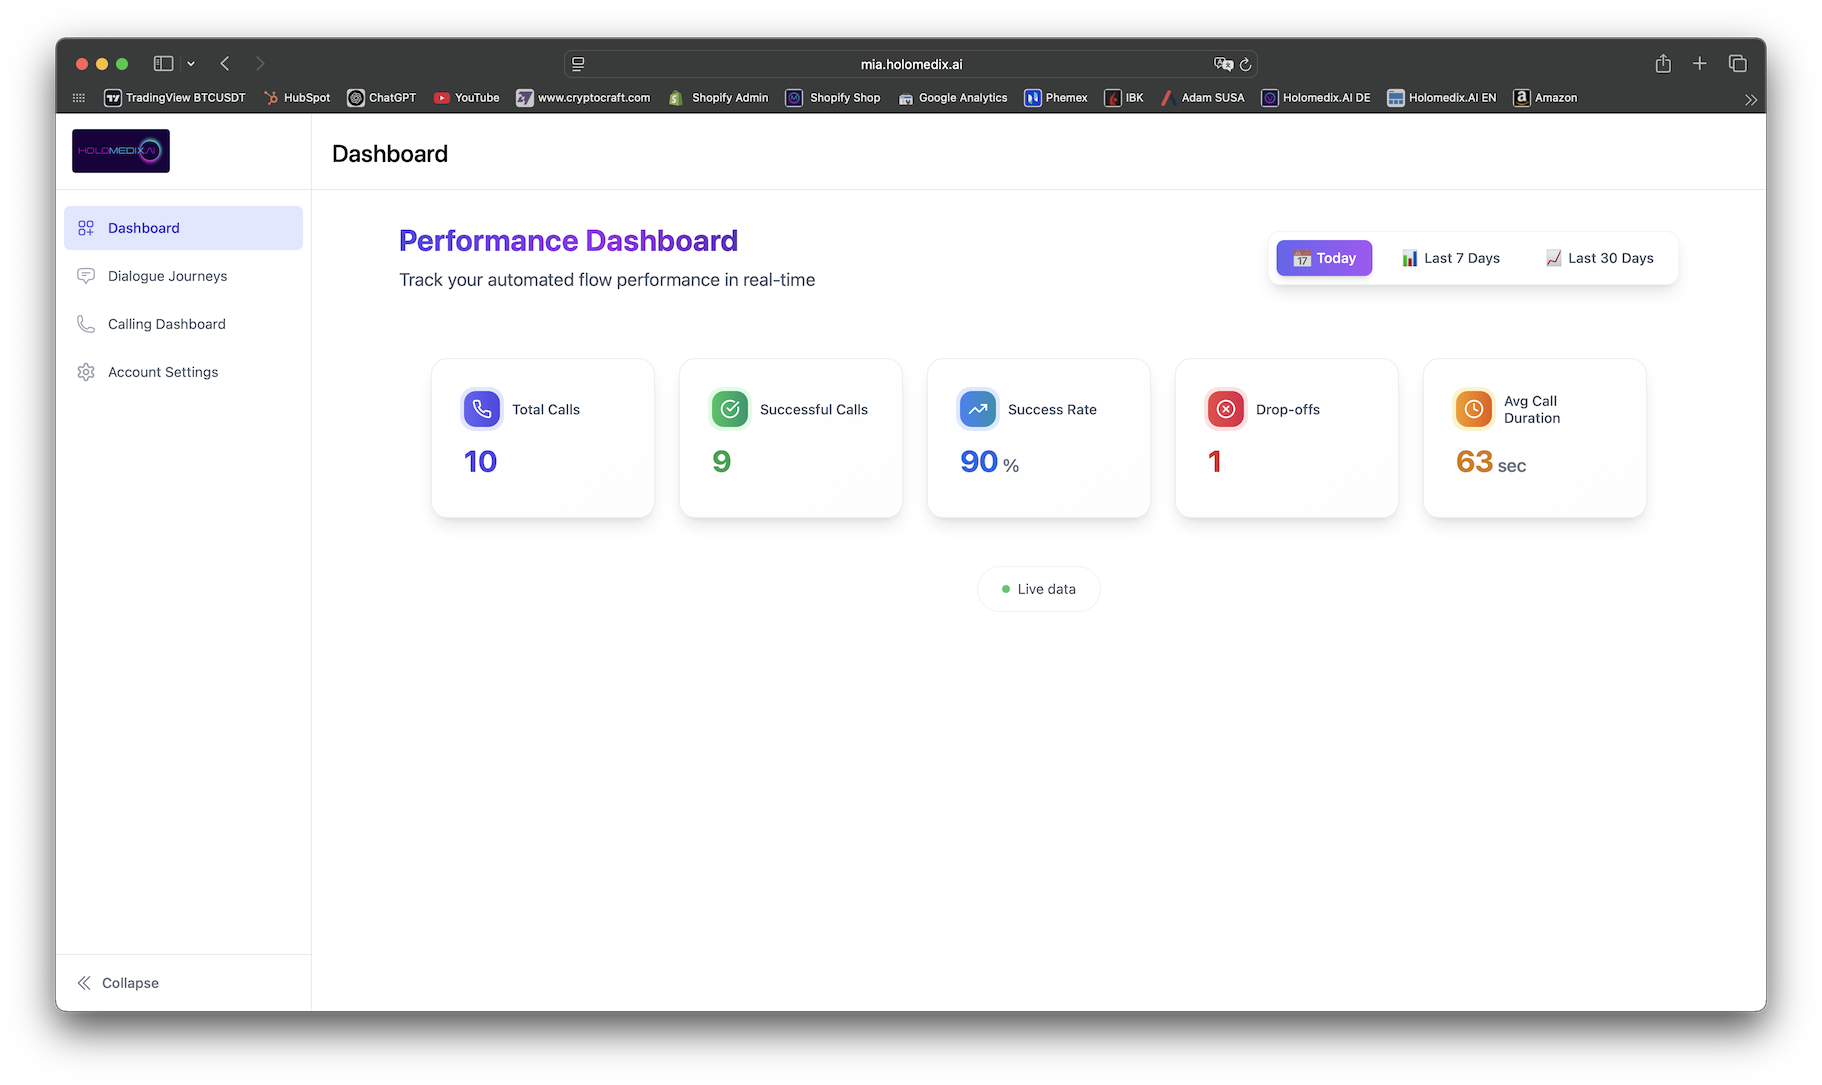Click the Safari share icon
This screenshot has width=1822, height=1085.
coord(1663,64)
